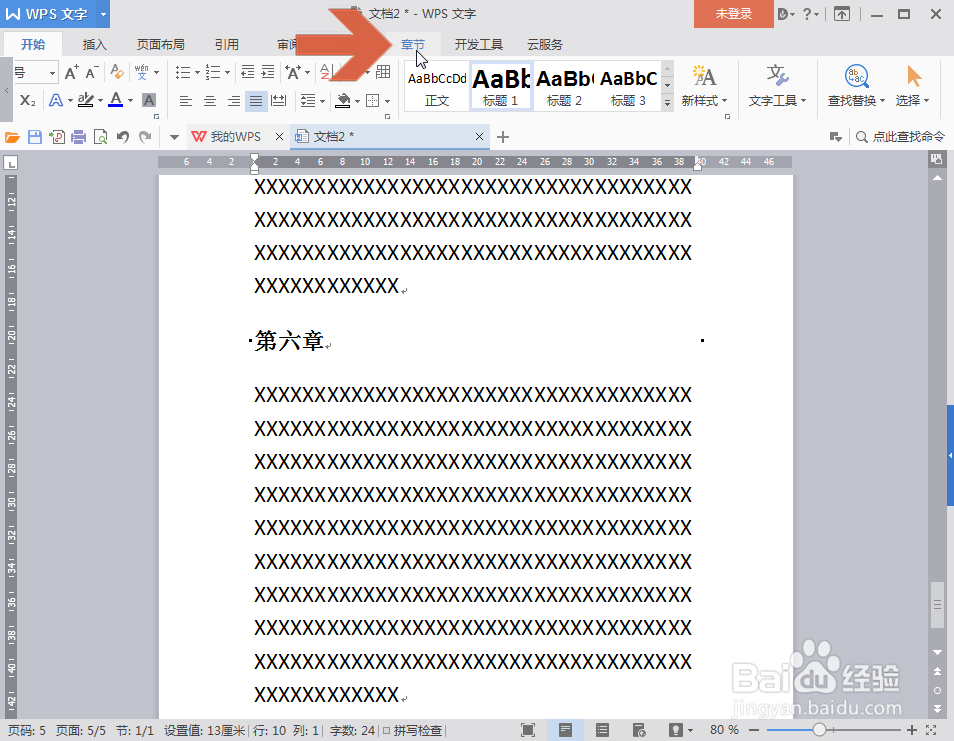Open highlight color dropdown arrow
This screenshot has height=741, width=954.
[100, 101]
